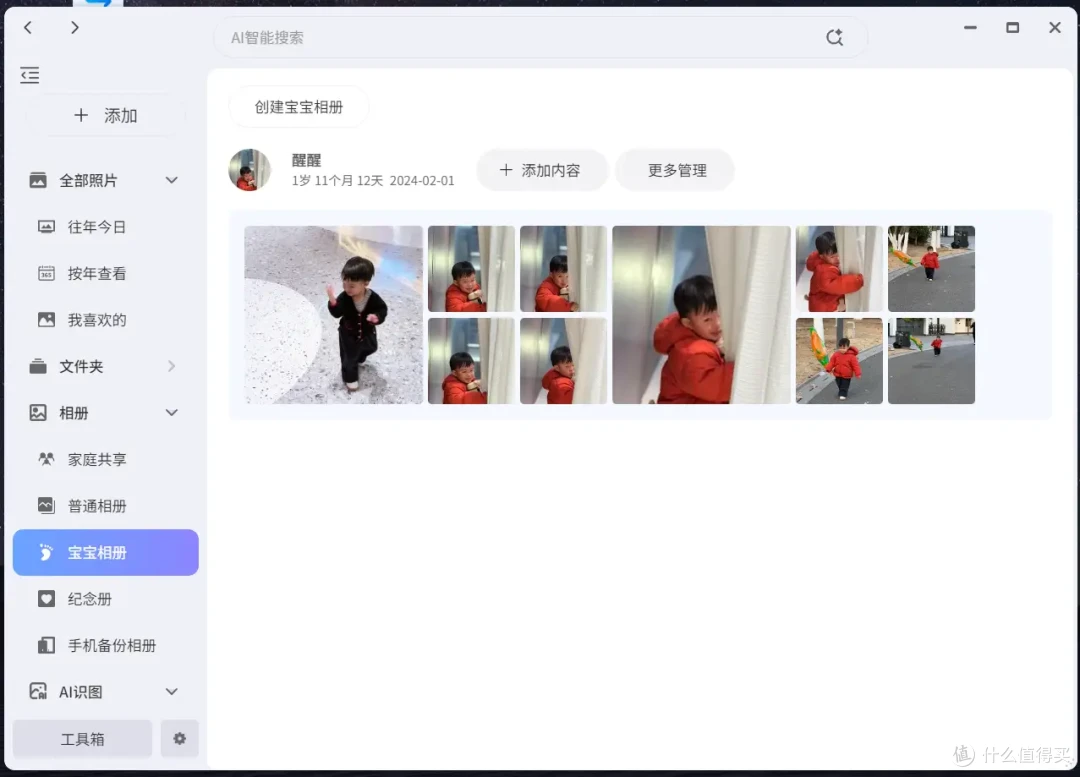Viewport: 1080px width, 777px height.
Task: Click the 宝宝相册 footprint icon
Action: (x=45, y=552)
